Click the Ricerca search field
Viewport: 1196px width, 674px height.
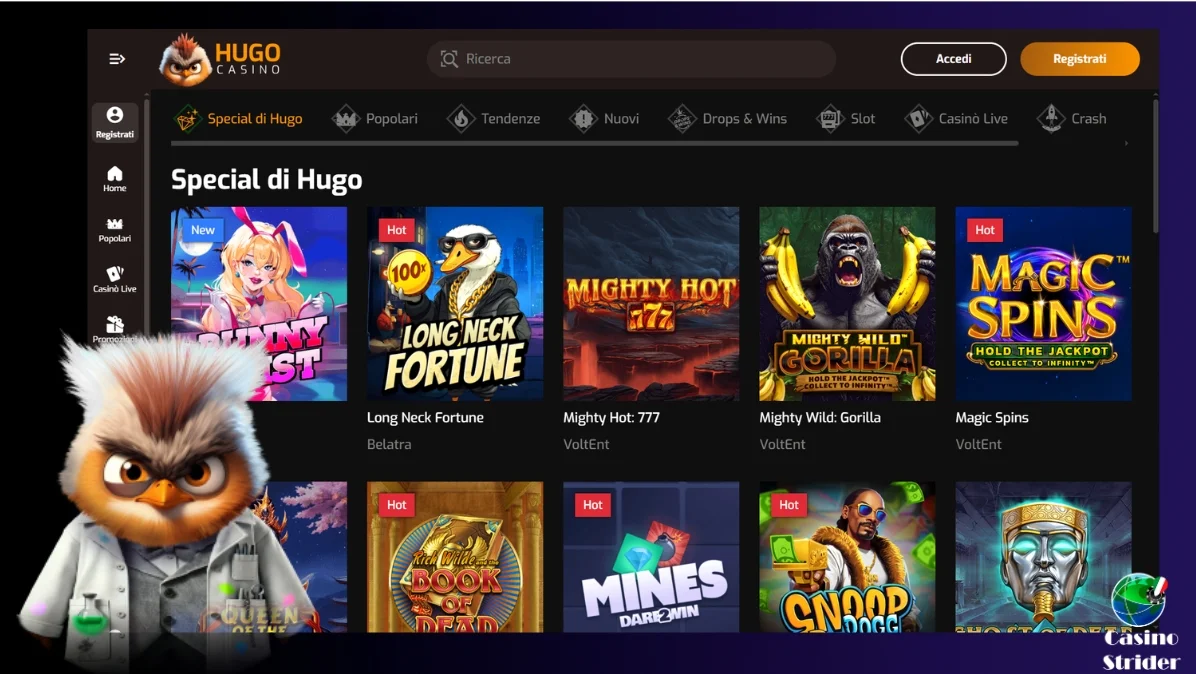630,58
